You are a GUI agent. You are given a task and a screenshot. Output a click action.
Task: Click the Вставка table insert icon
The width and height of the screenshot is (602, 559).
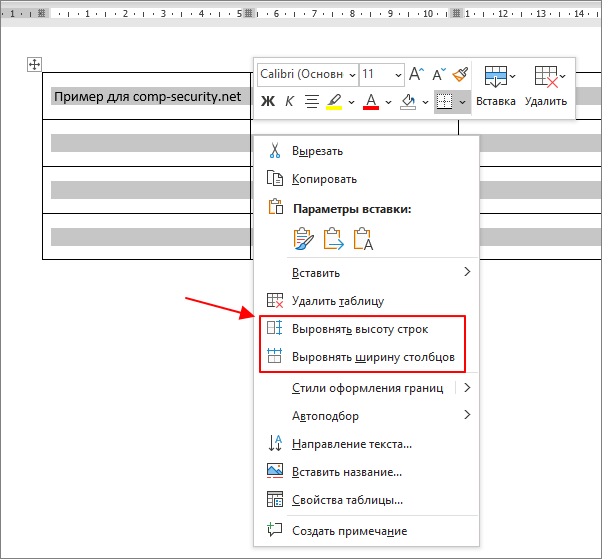point(496,76)
